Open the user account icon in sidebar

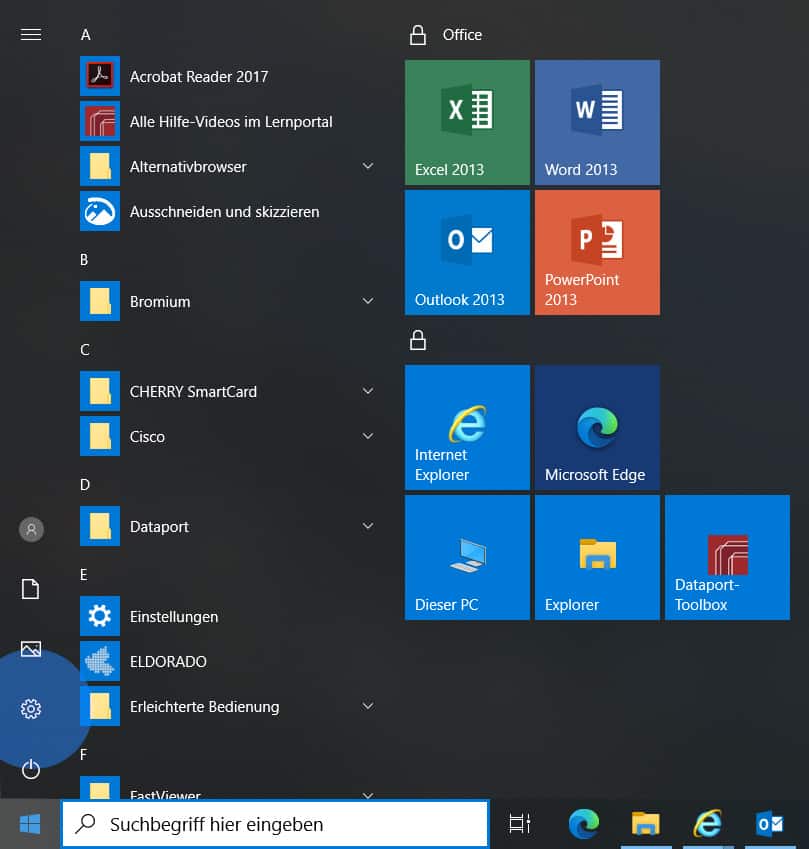[31, 530]
